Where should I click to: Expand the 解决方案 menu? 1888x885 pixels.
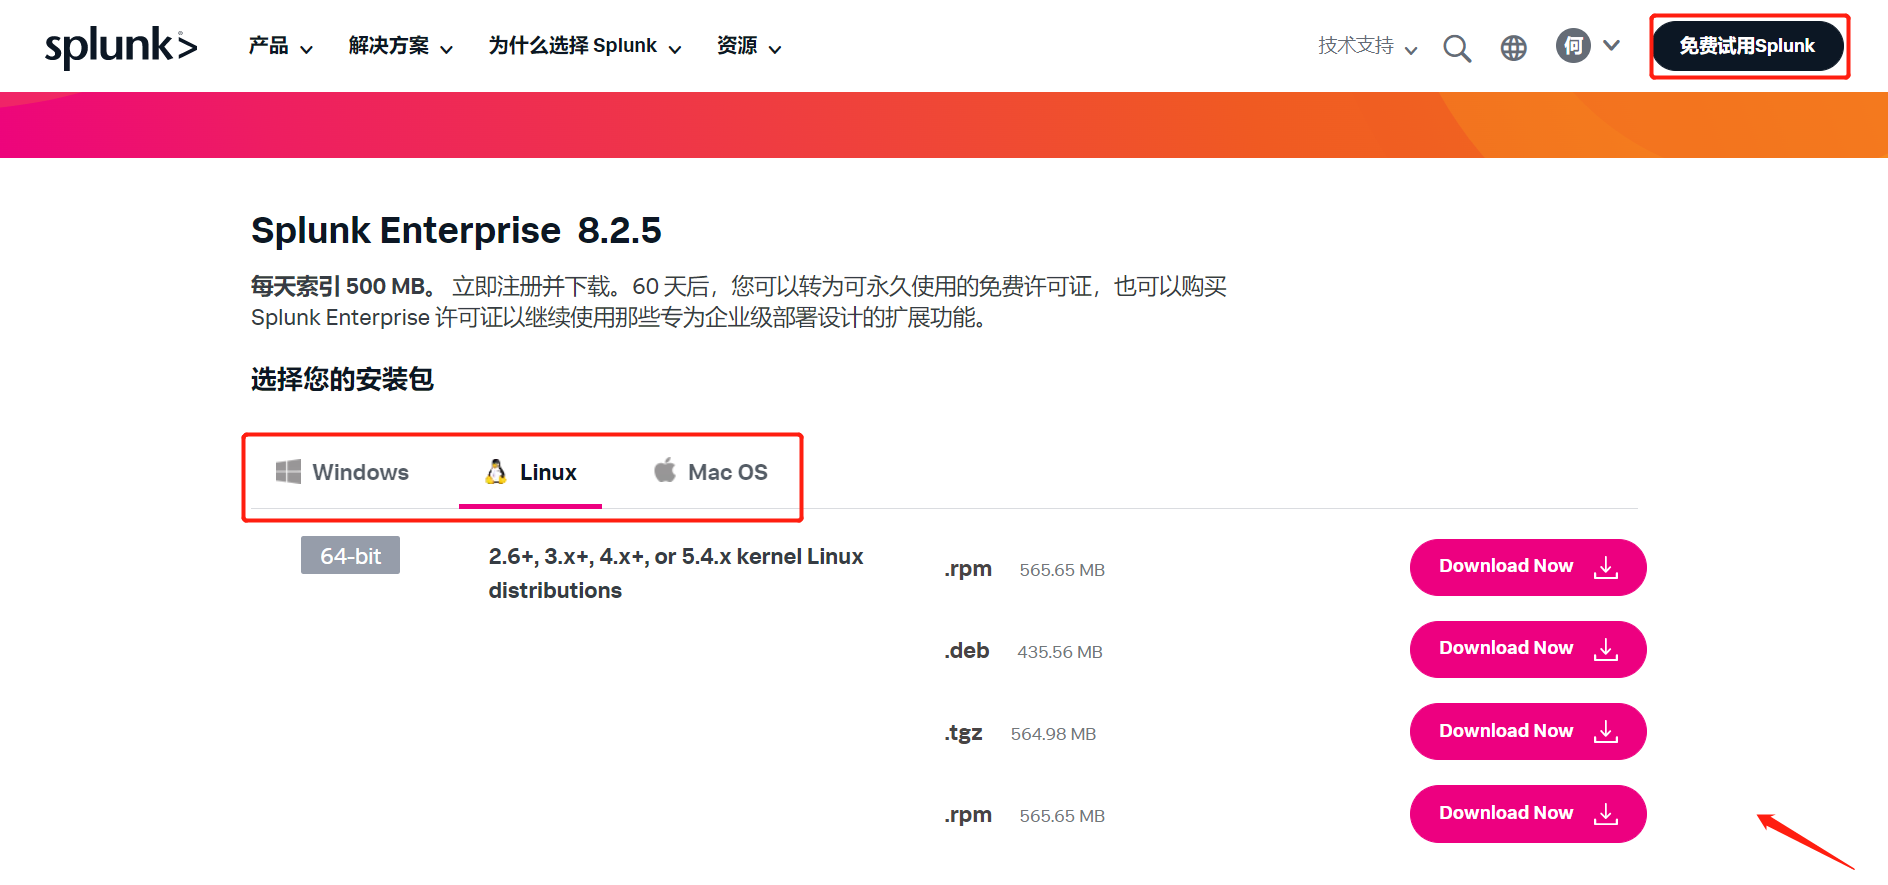(400, 46)
